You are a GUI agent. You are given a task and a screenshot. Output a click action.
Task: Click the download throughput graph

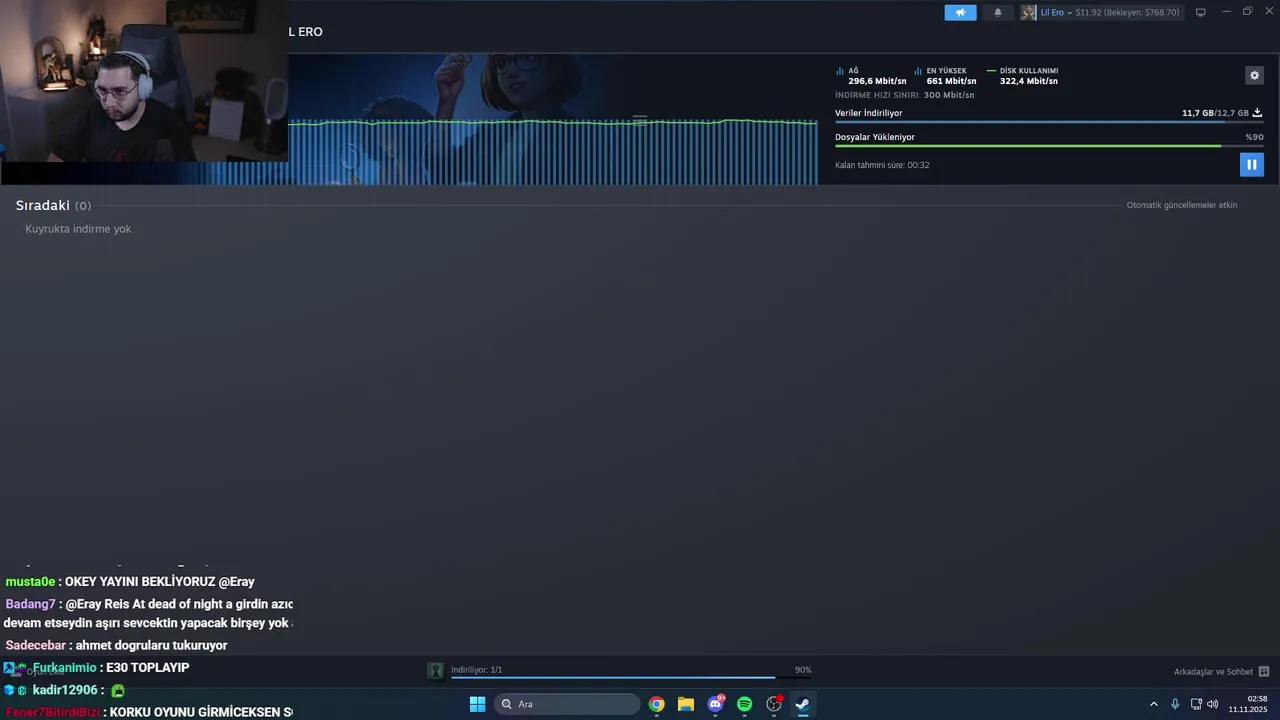(x=552, y=150)
